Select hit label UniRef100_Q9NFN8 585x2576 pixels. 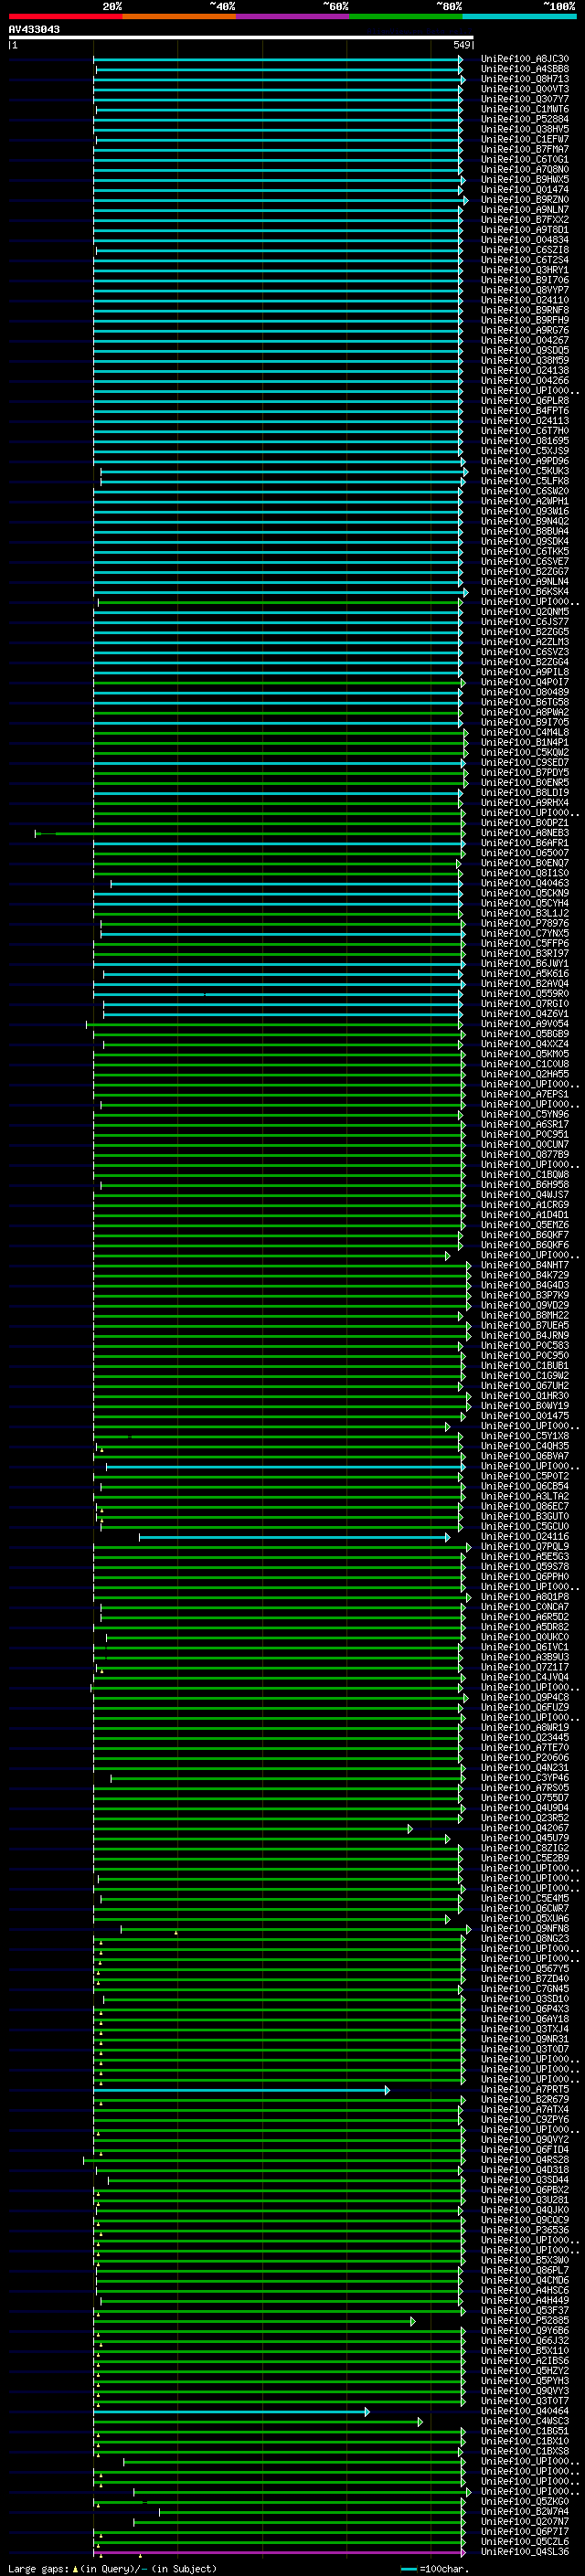[525, 1929]
